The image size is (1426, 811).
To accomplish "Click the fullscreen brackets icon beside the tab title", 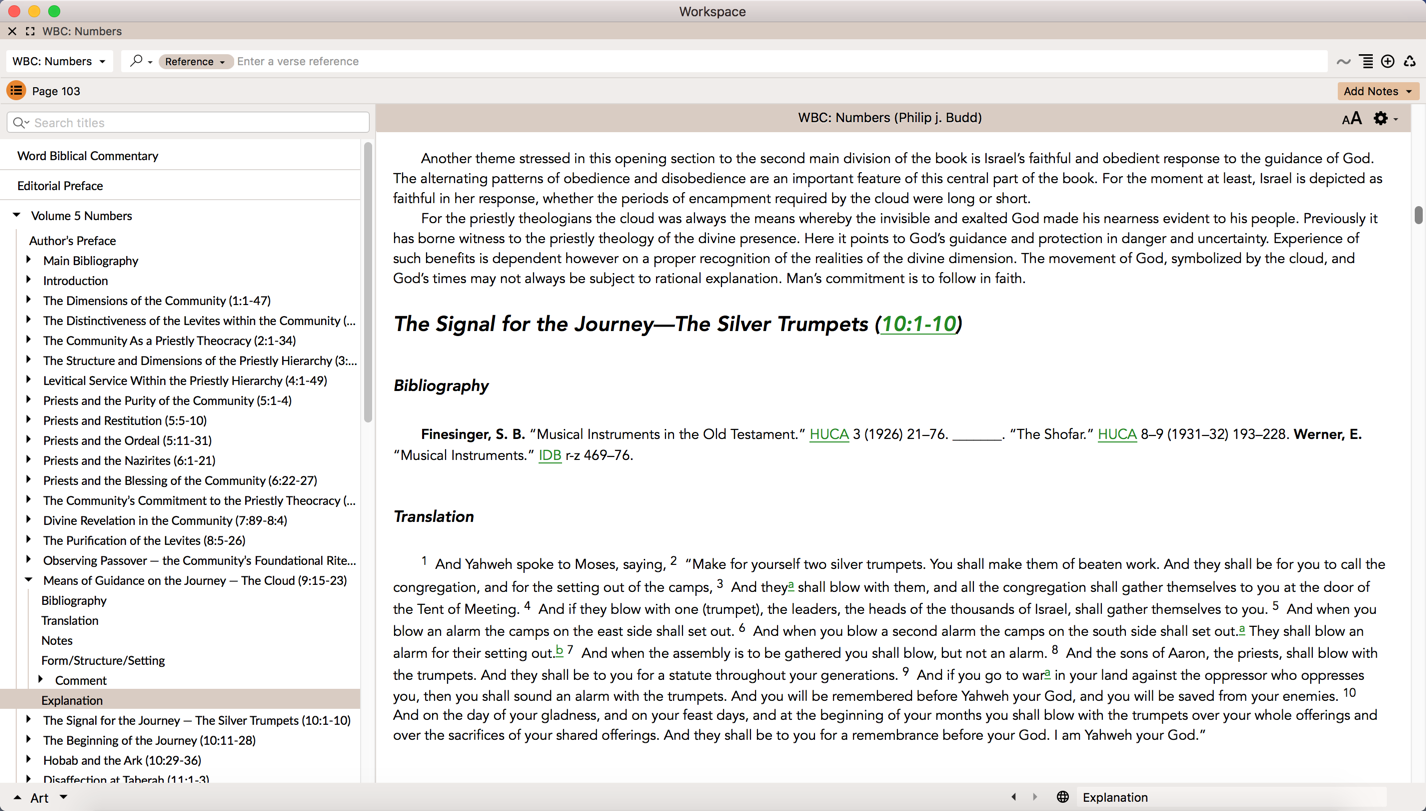I will 30,32.
